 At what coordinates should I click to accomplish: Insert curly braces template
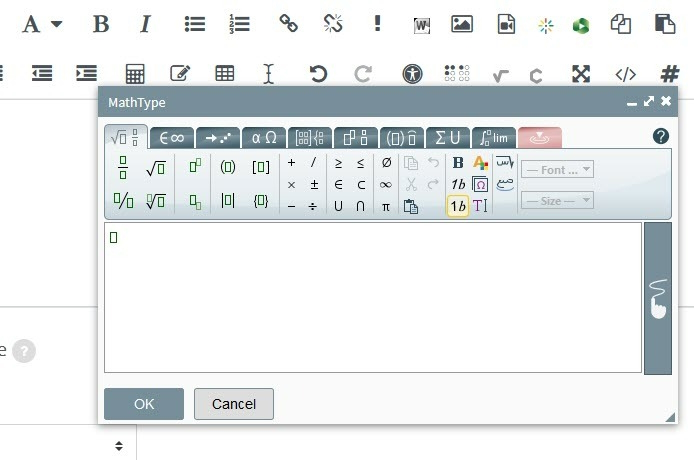click(x=261, y=201)
